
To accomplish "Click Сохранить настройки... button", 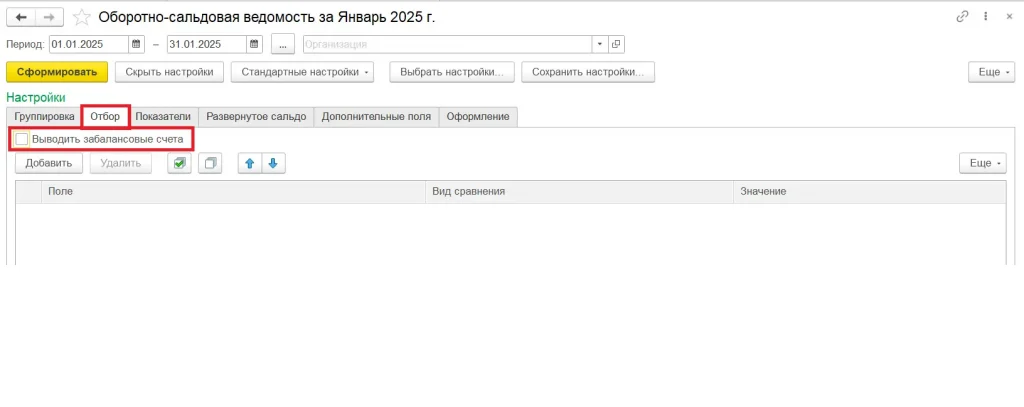I will point(588,72).
